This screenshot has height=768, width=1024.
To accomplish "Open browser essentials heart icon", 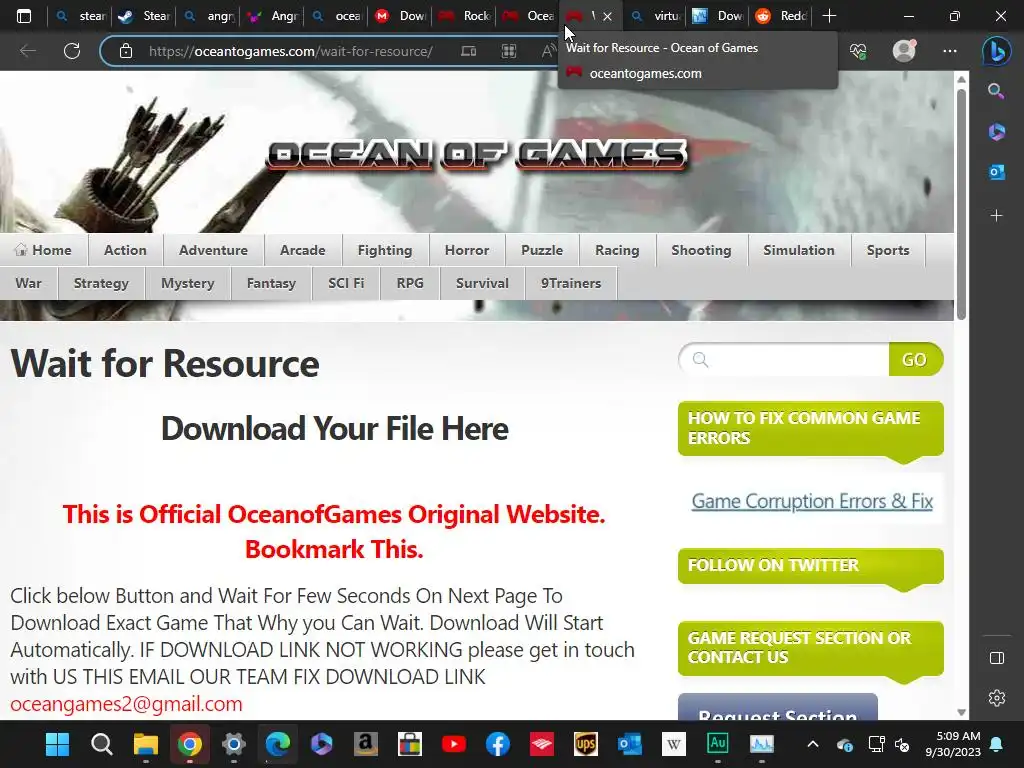I will pos(858,51).
